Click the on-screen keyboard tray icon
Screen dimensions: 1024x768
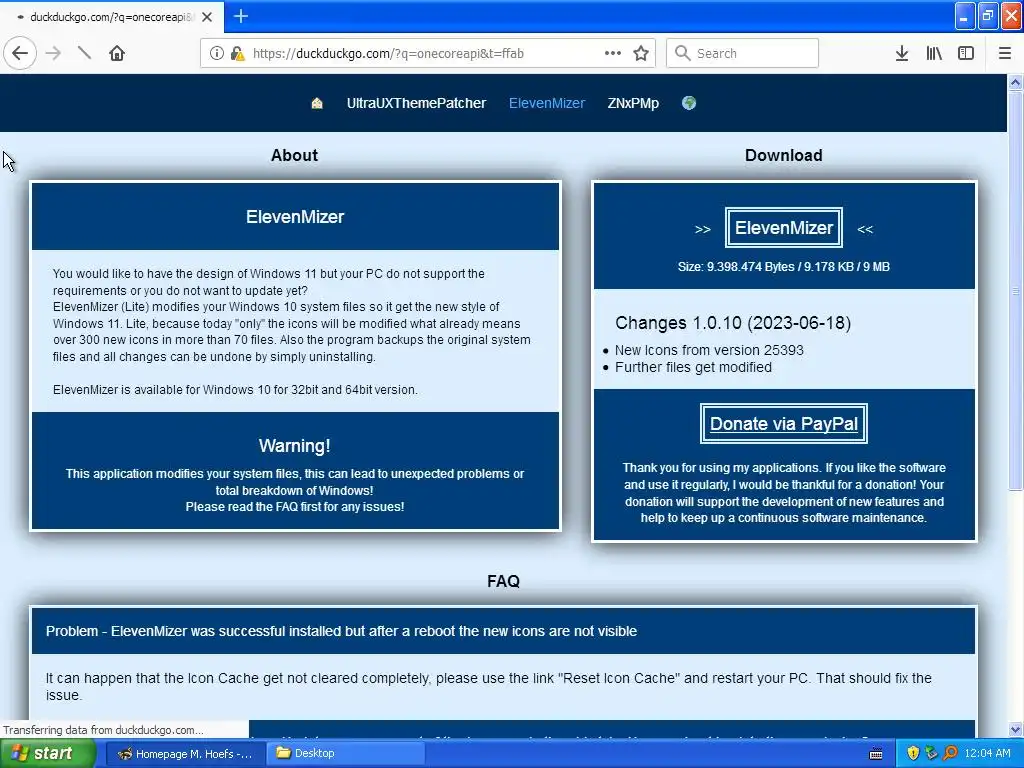point(876,754)
